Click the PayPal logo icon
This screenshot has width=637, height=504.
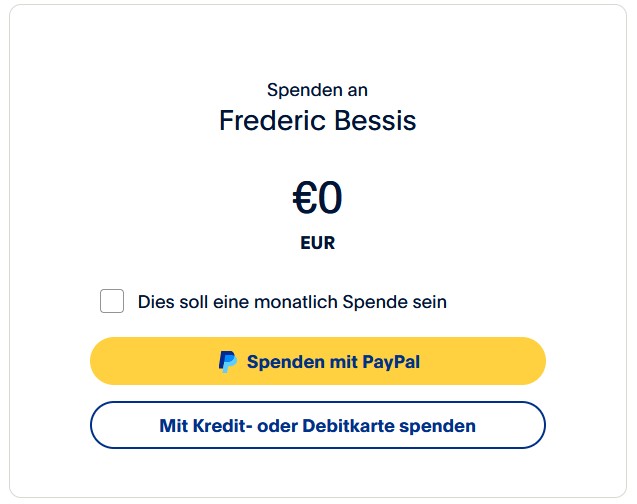(228, 362)
